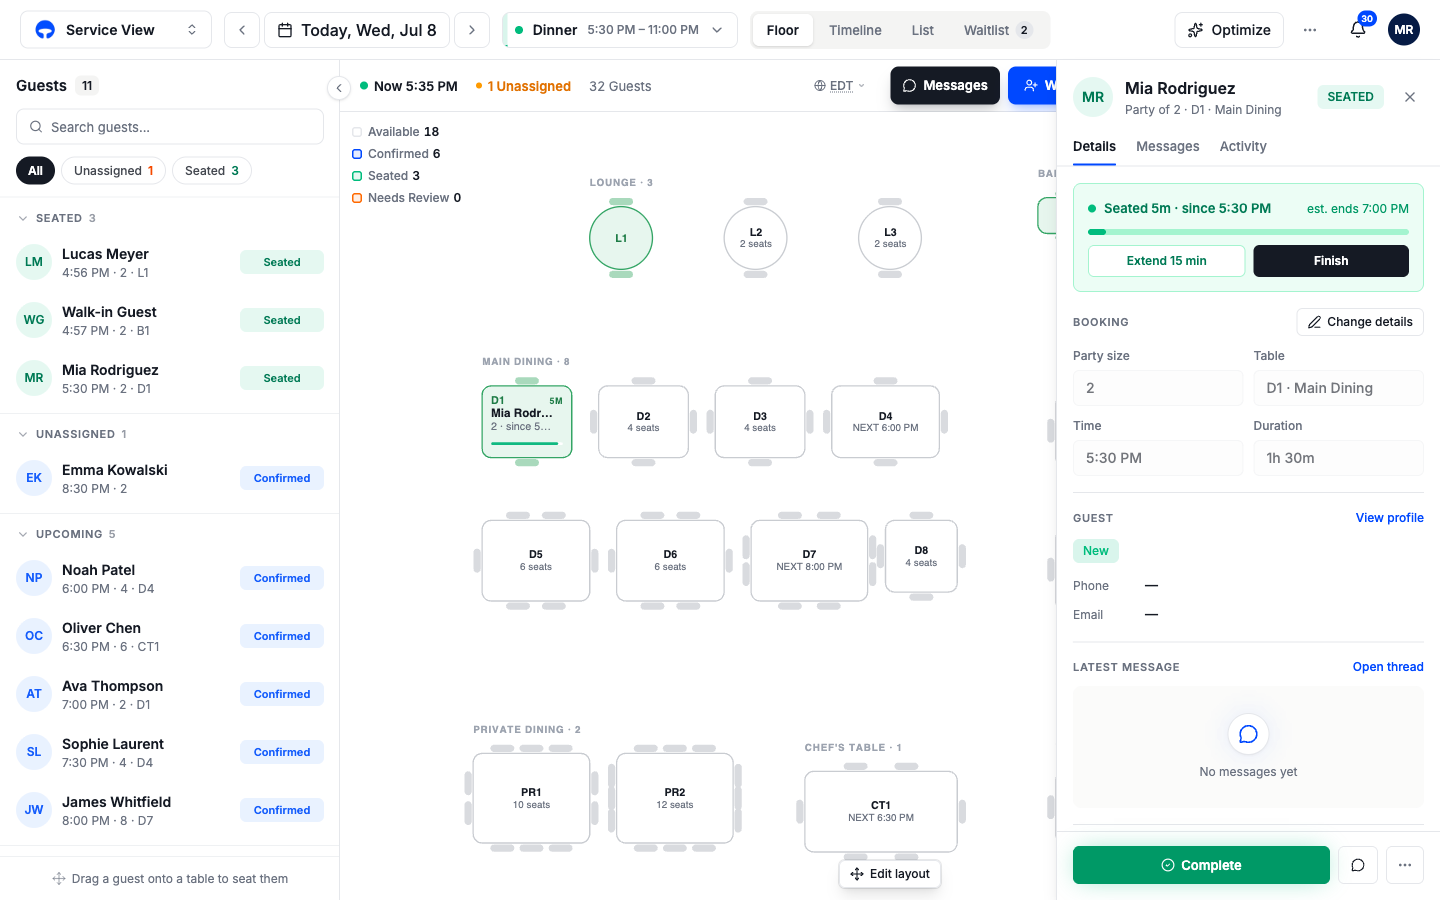
Task: Filter guest list by Unassigned
Action: point(114,171)
